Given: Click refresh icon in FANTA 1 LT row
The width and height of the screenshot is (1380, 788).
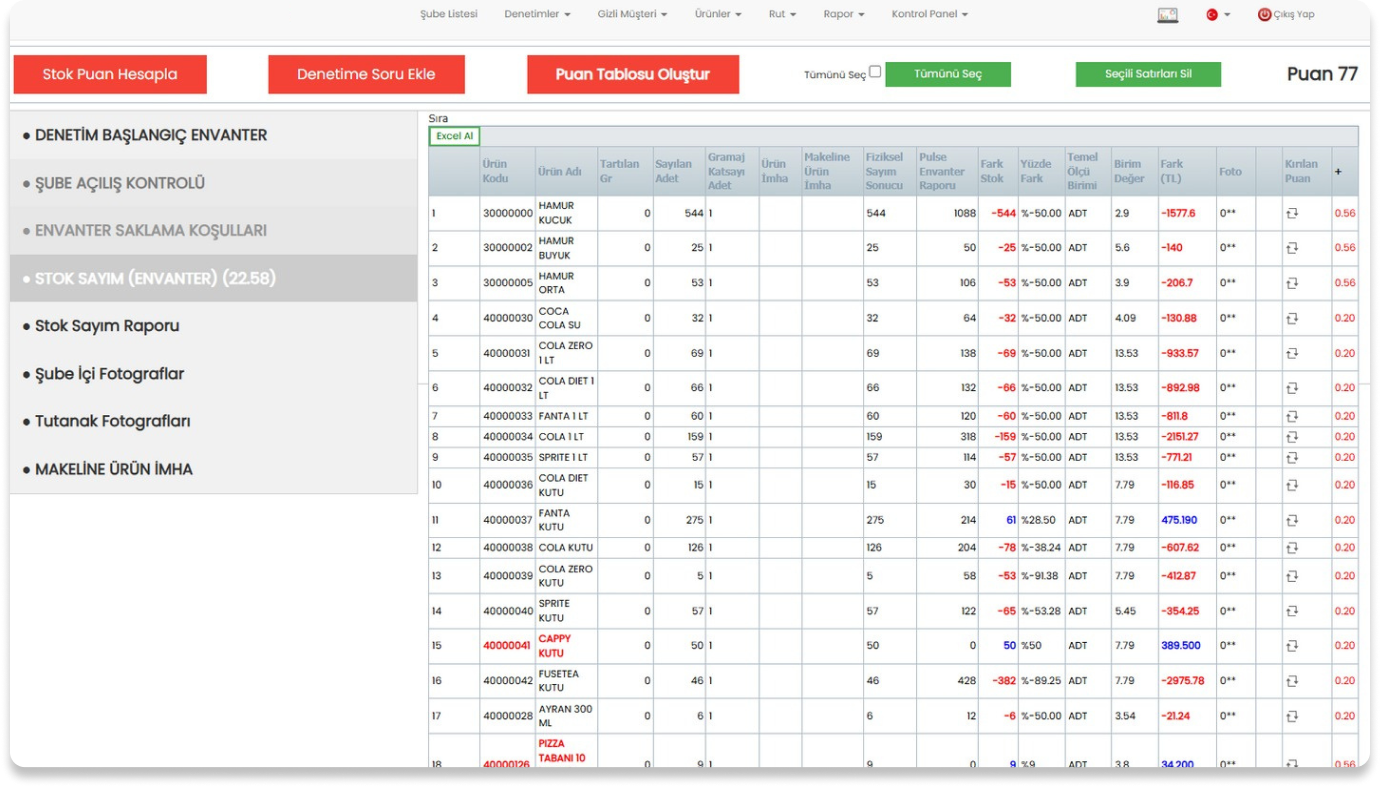Looking at the screenshot, I should pos(1292,416).
